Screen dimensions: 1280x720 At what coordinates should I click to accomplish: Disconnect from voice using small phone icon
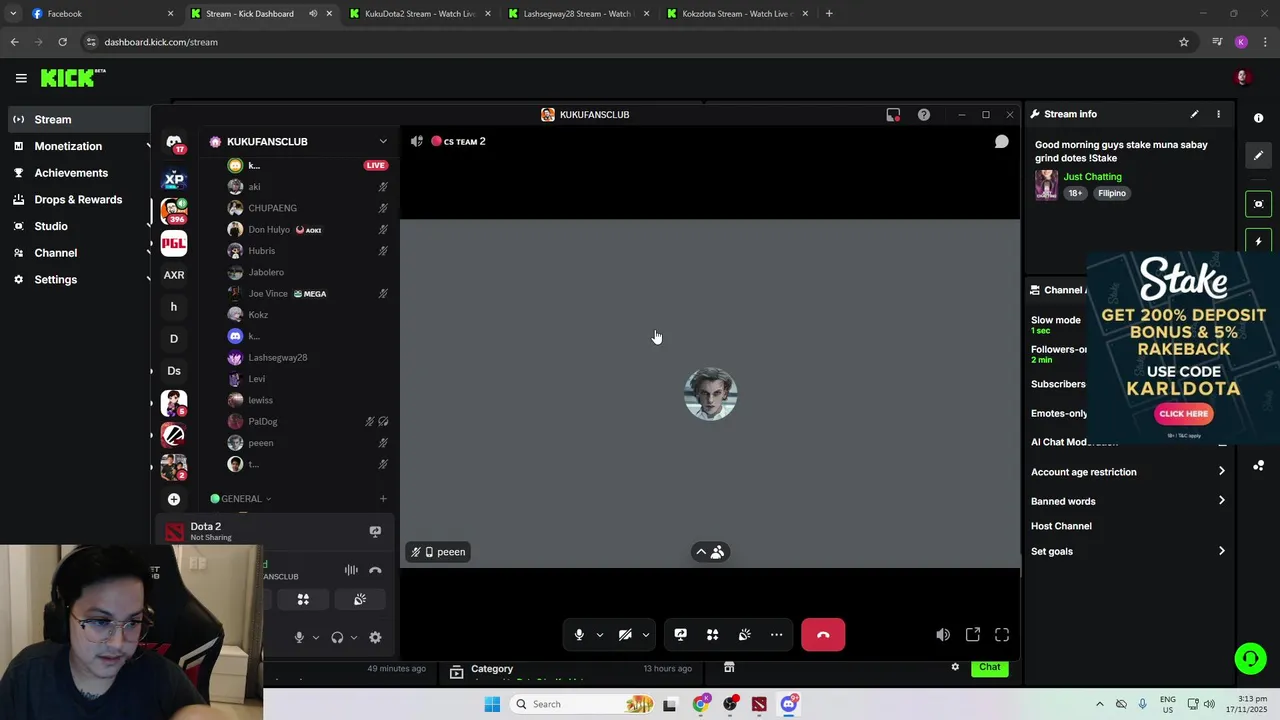[x=375, y=570]
